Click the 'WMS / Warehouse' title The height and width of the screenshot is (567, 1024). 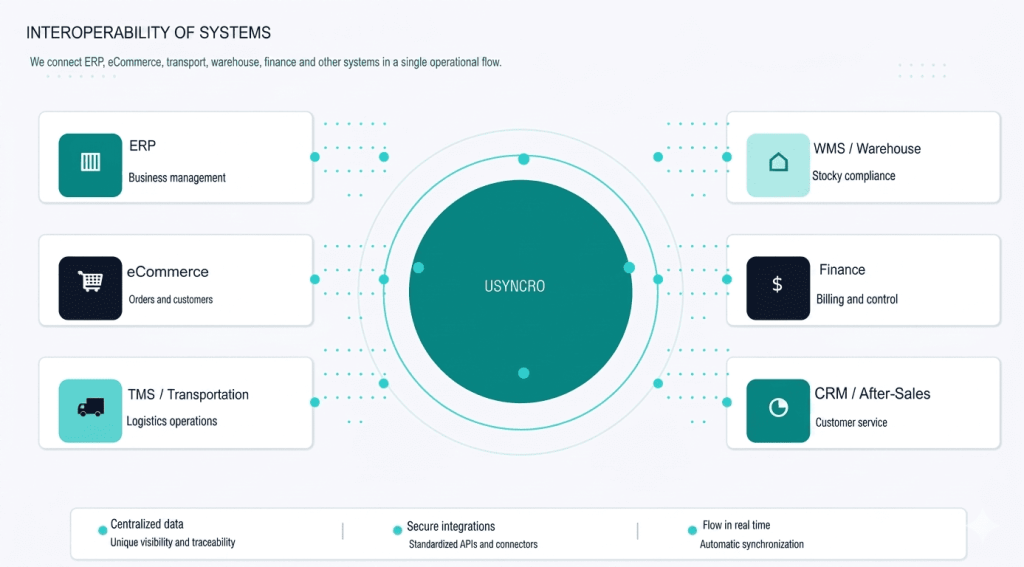coord(867,149)
